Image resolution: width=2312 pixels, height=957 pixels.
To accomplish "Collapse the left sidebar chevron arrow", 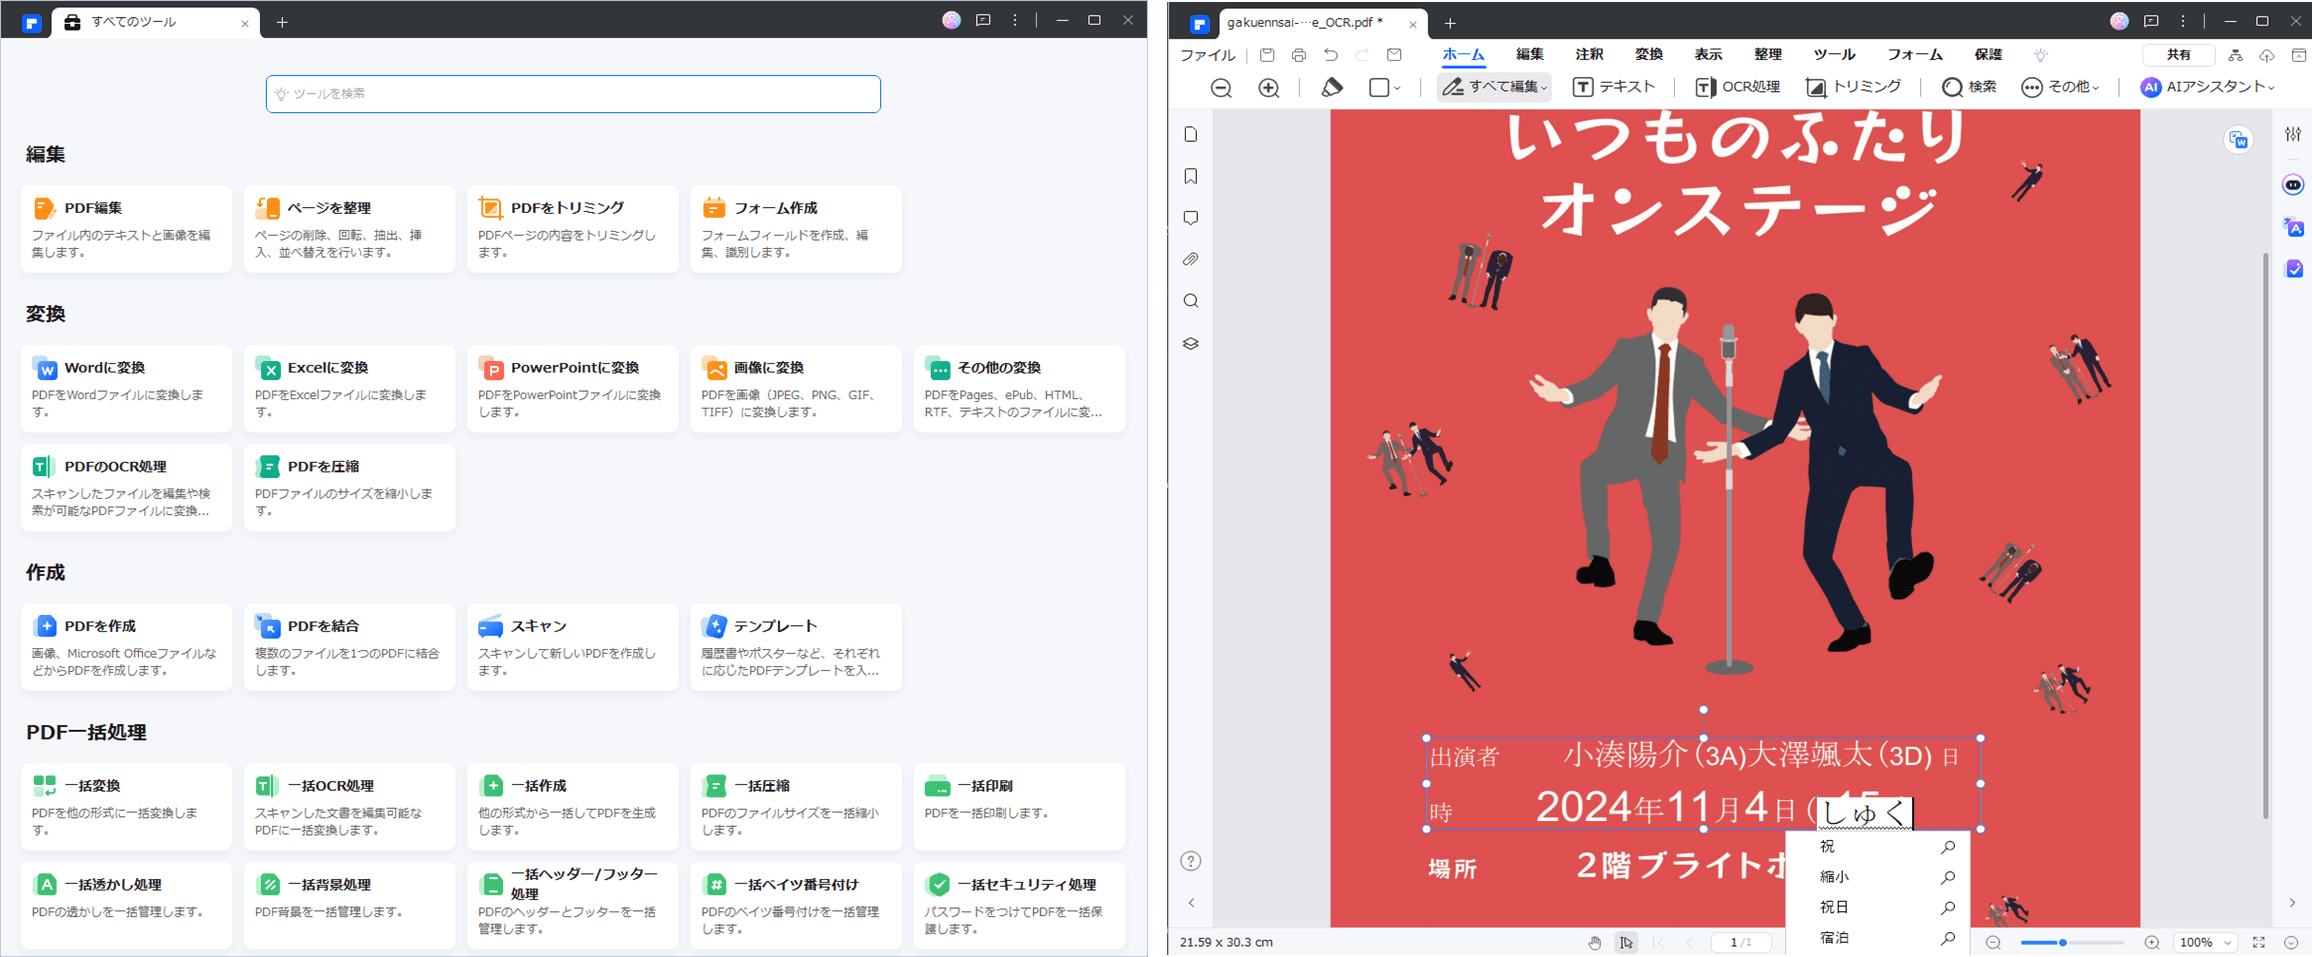I will click(1191, 903).
